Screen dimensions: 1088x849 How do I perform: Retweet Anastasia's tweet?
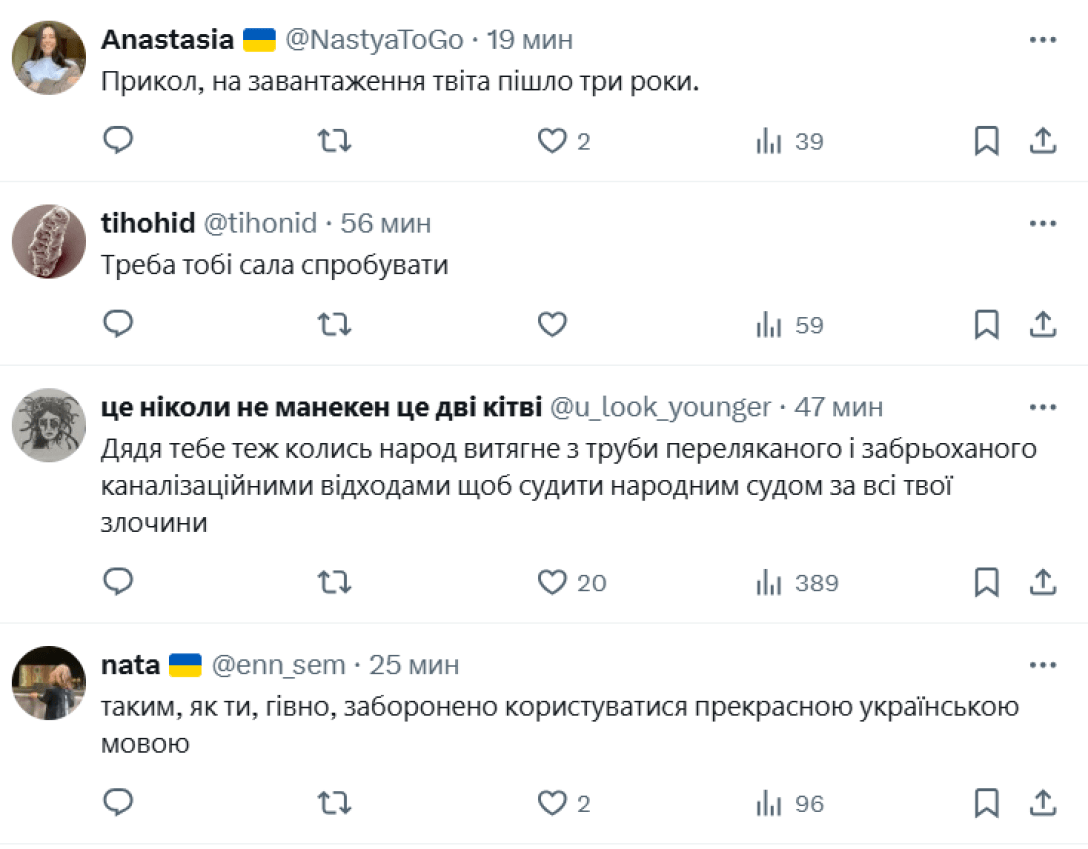[335, 141]
